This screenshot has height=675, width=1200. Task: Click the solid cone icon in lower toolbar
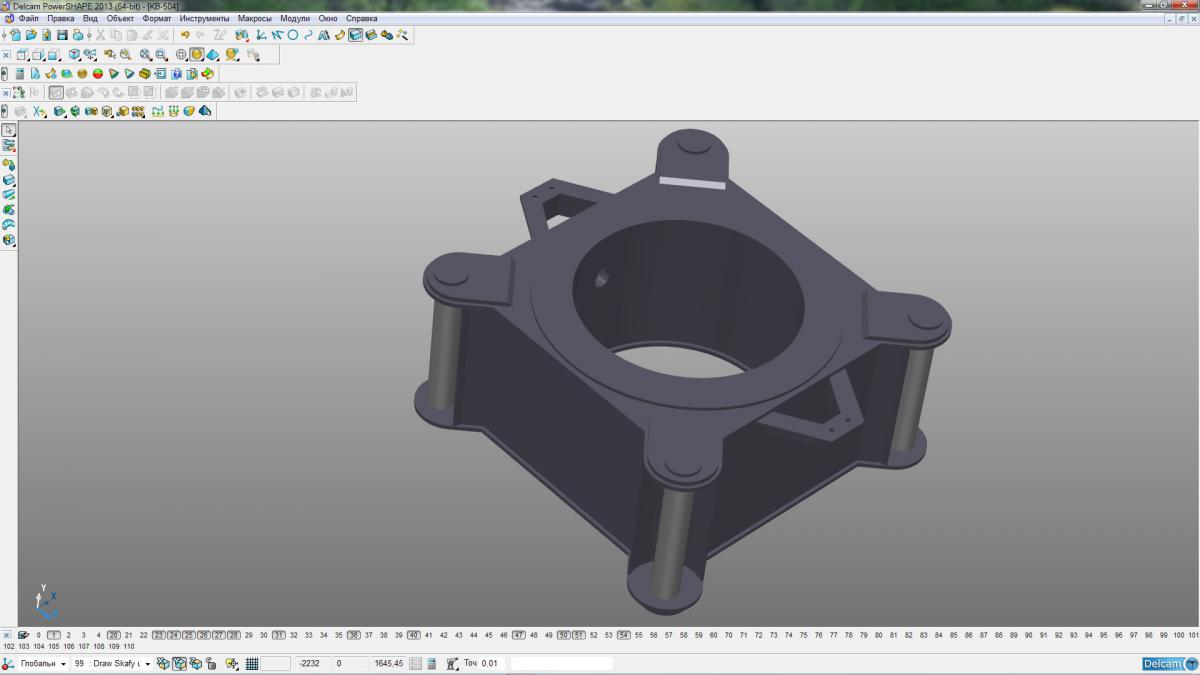pyautogui.click(x=205, y=110)
